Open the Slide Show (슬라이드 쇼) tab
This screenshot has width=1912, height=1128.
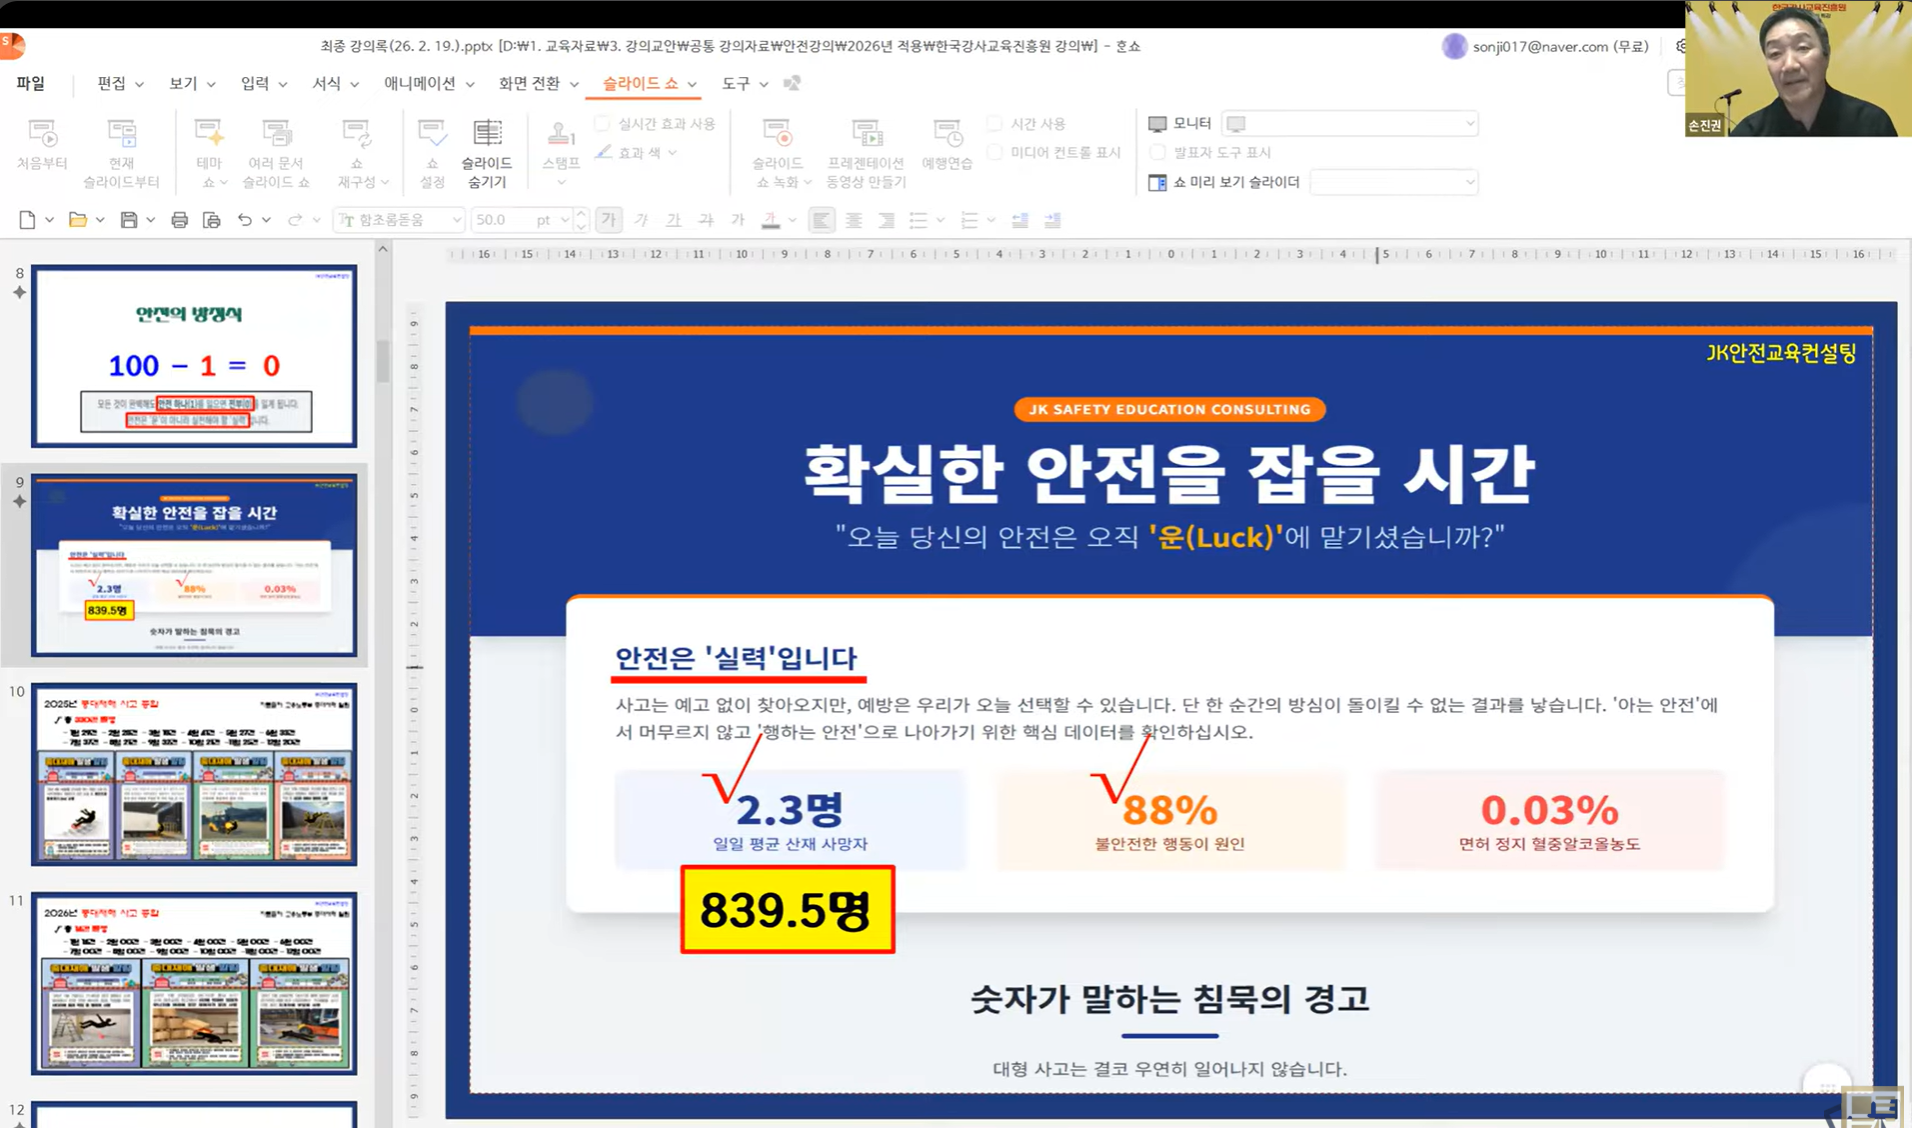[649, 84]
